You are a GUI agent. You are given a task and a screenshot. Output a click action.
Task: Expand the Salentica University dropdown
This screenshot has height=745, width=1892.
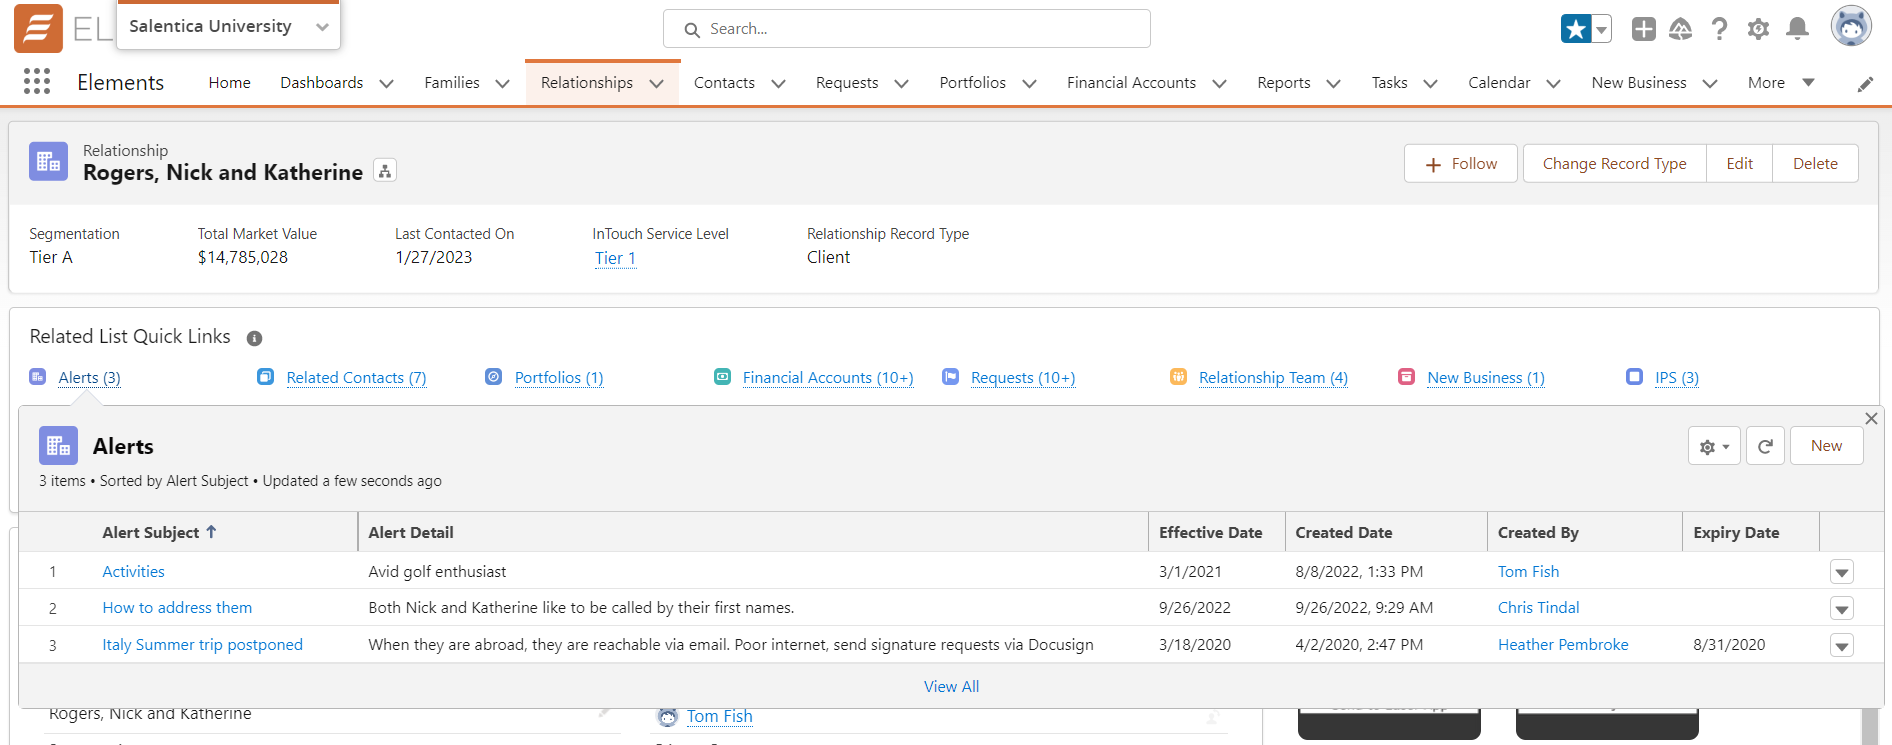coord(322,27)
